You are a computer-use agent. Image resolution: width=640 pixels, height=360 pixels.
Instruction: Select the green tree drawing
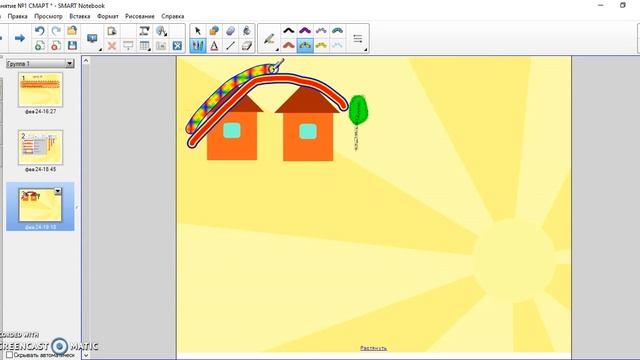coord(358,110)
